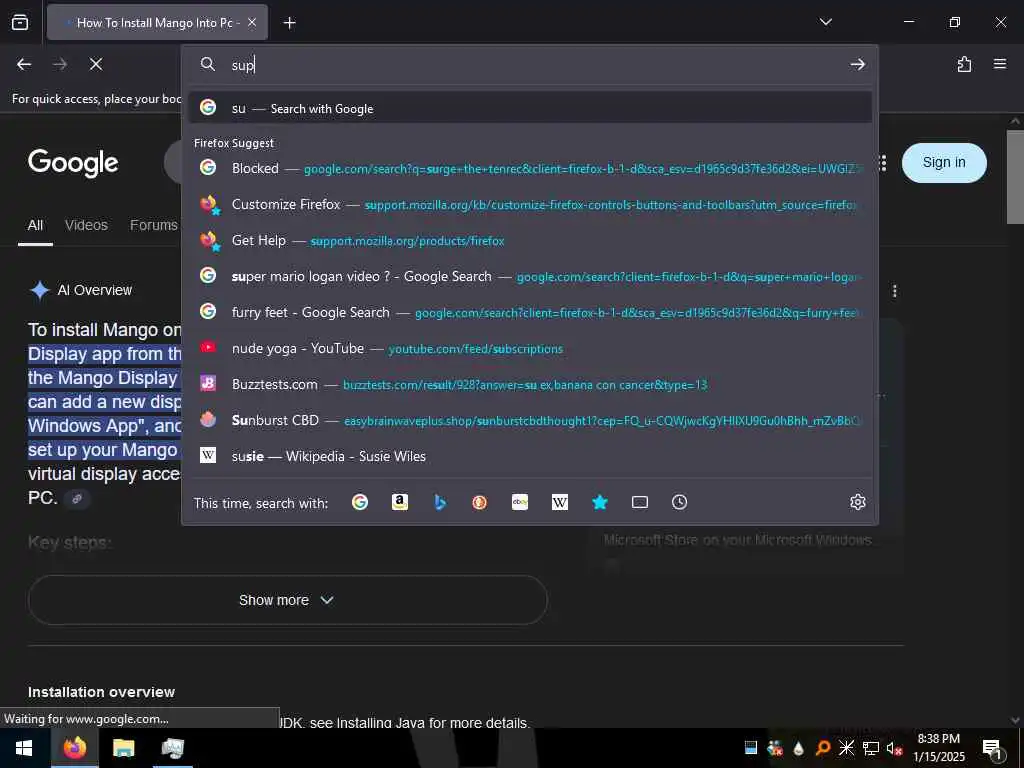
Task: Search this time with Google icon
Action: (x=360, y=502)
